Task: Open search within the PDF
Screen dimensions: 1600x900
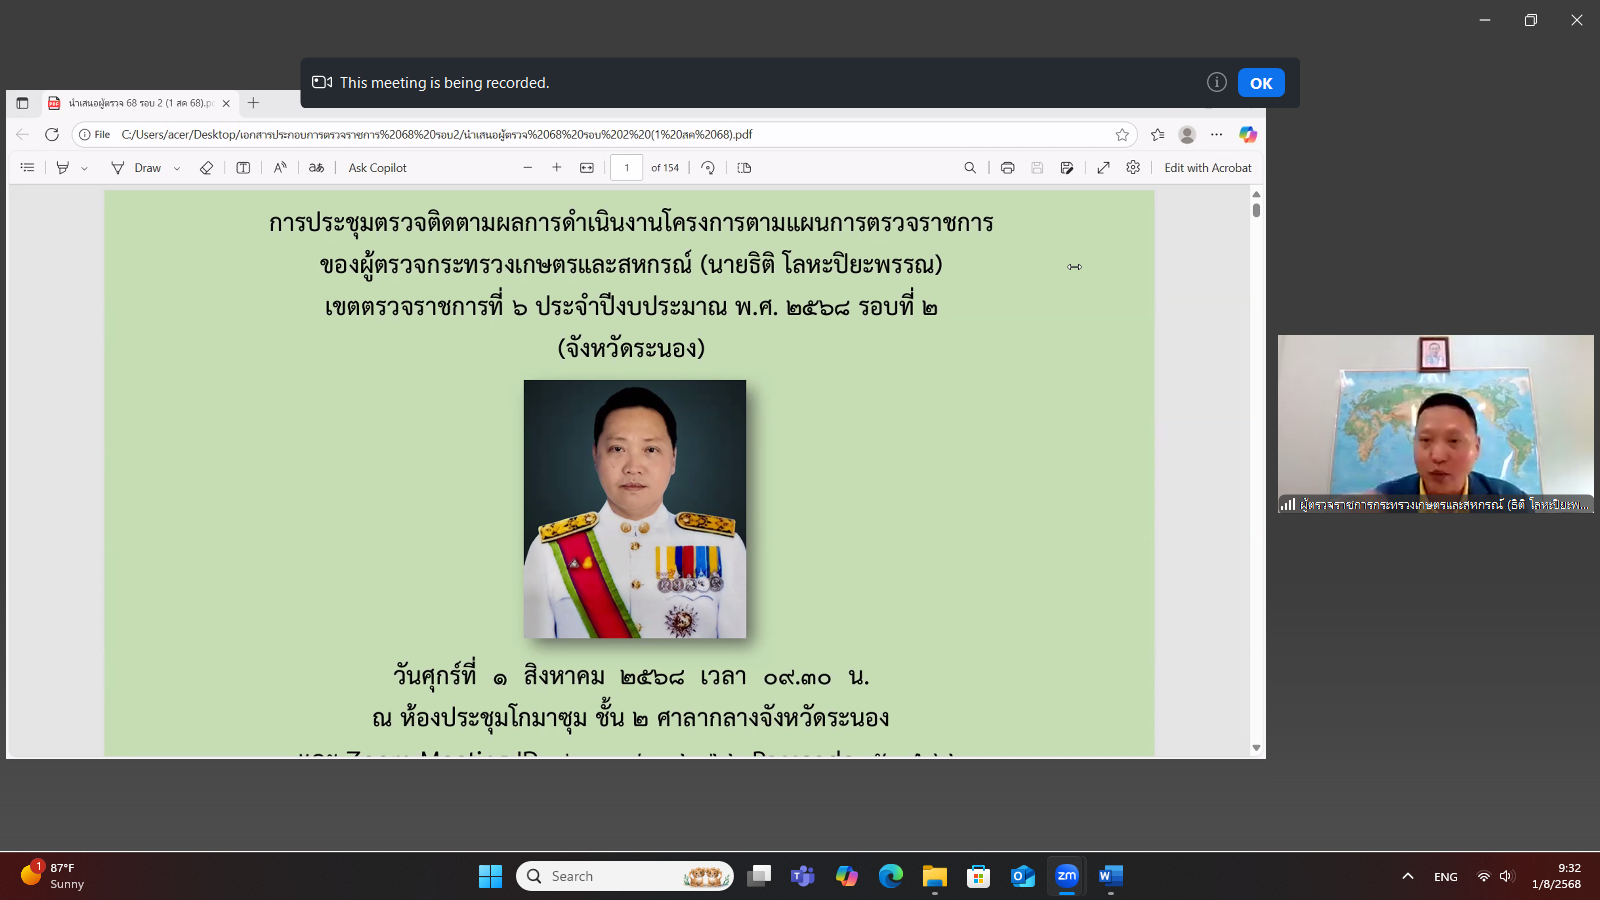Action: [970, 168]
